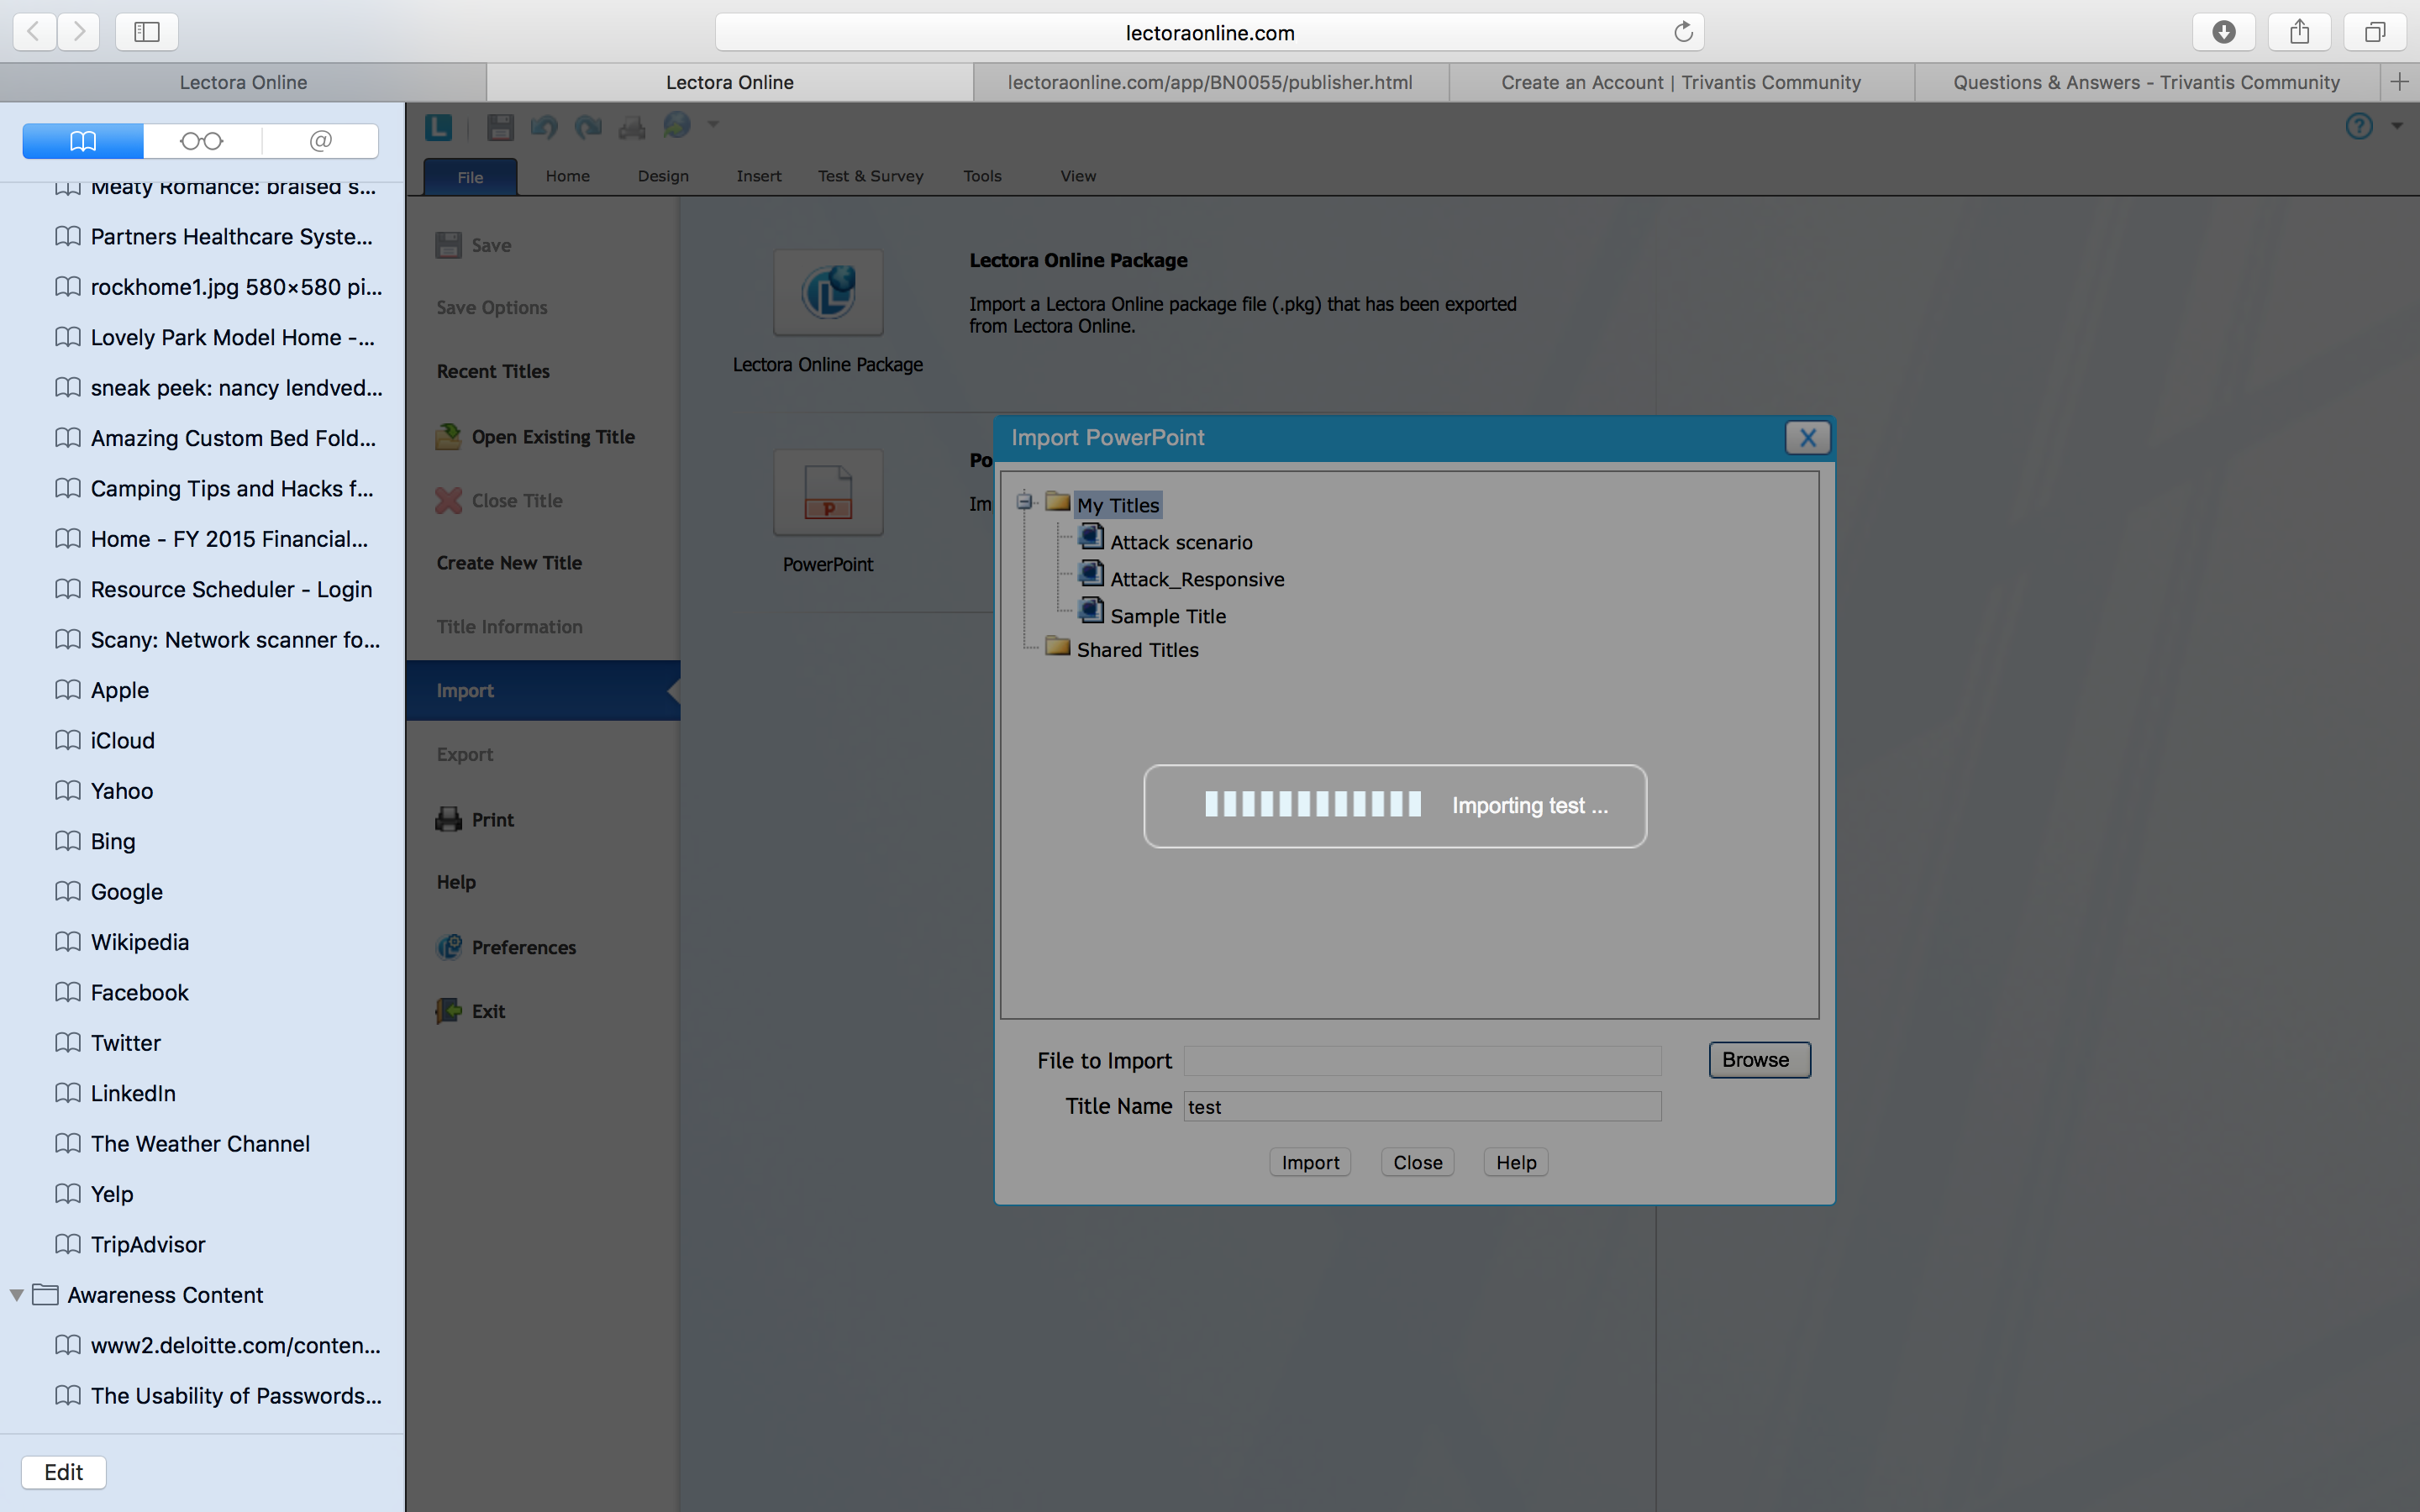This screenshot has width=2420, height=1512.
Task: Click the Lectora help question mark icon
Action: pyautogui.click(x=2359, y=126)
